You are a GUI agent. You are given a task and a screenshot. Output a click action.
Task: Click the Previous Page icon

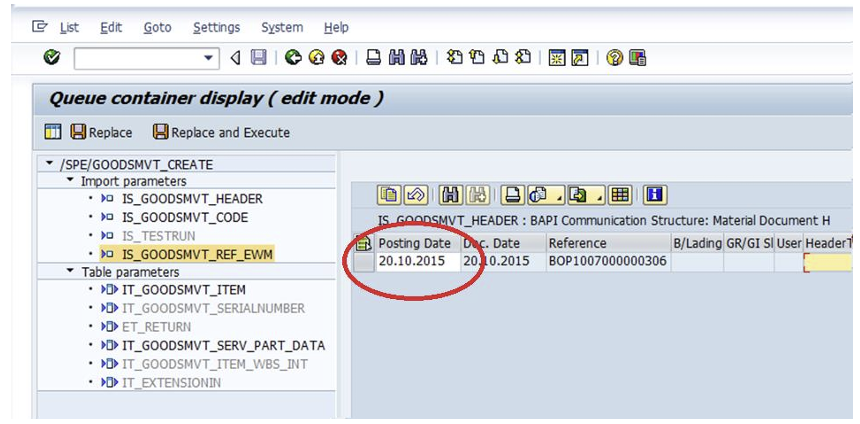[x=477, y=57]
